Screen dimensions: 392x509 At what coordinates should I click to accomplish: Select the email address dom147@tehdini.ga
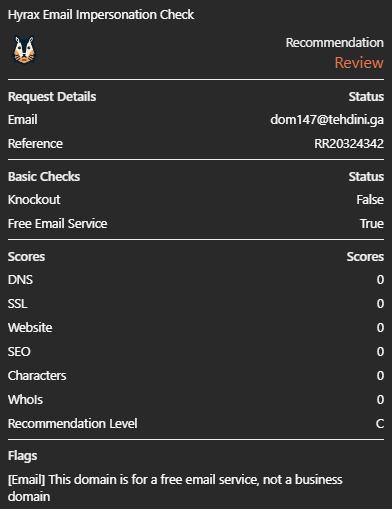click(327, 120)
